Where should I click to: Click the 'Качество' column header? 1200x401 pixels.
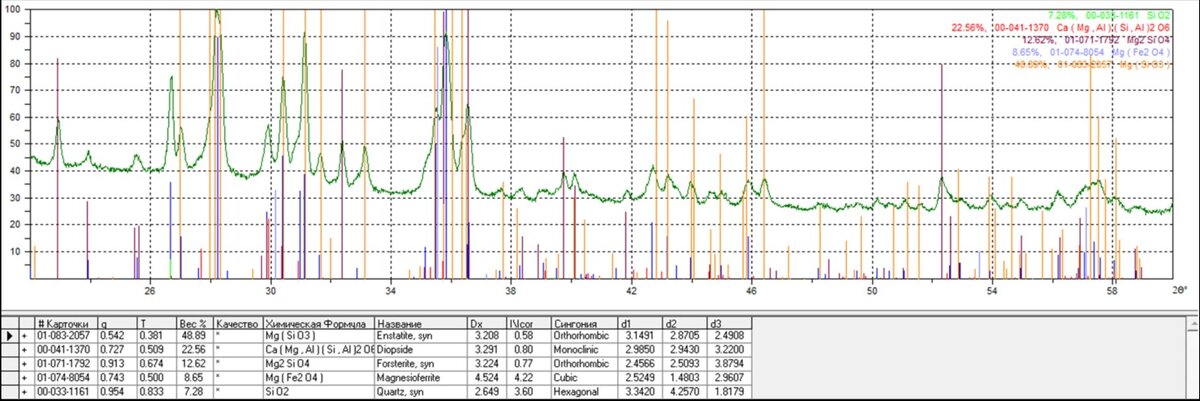238,325
